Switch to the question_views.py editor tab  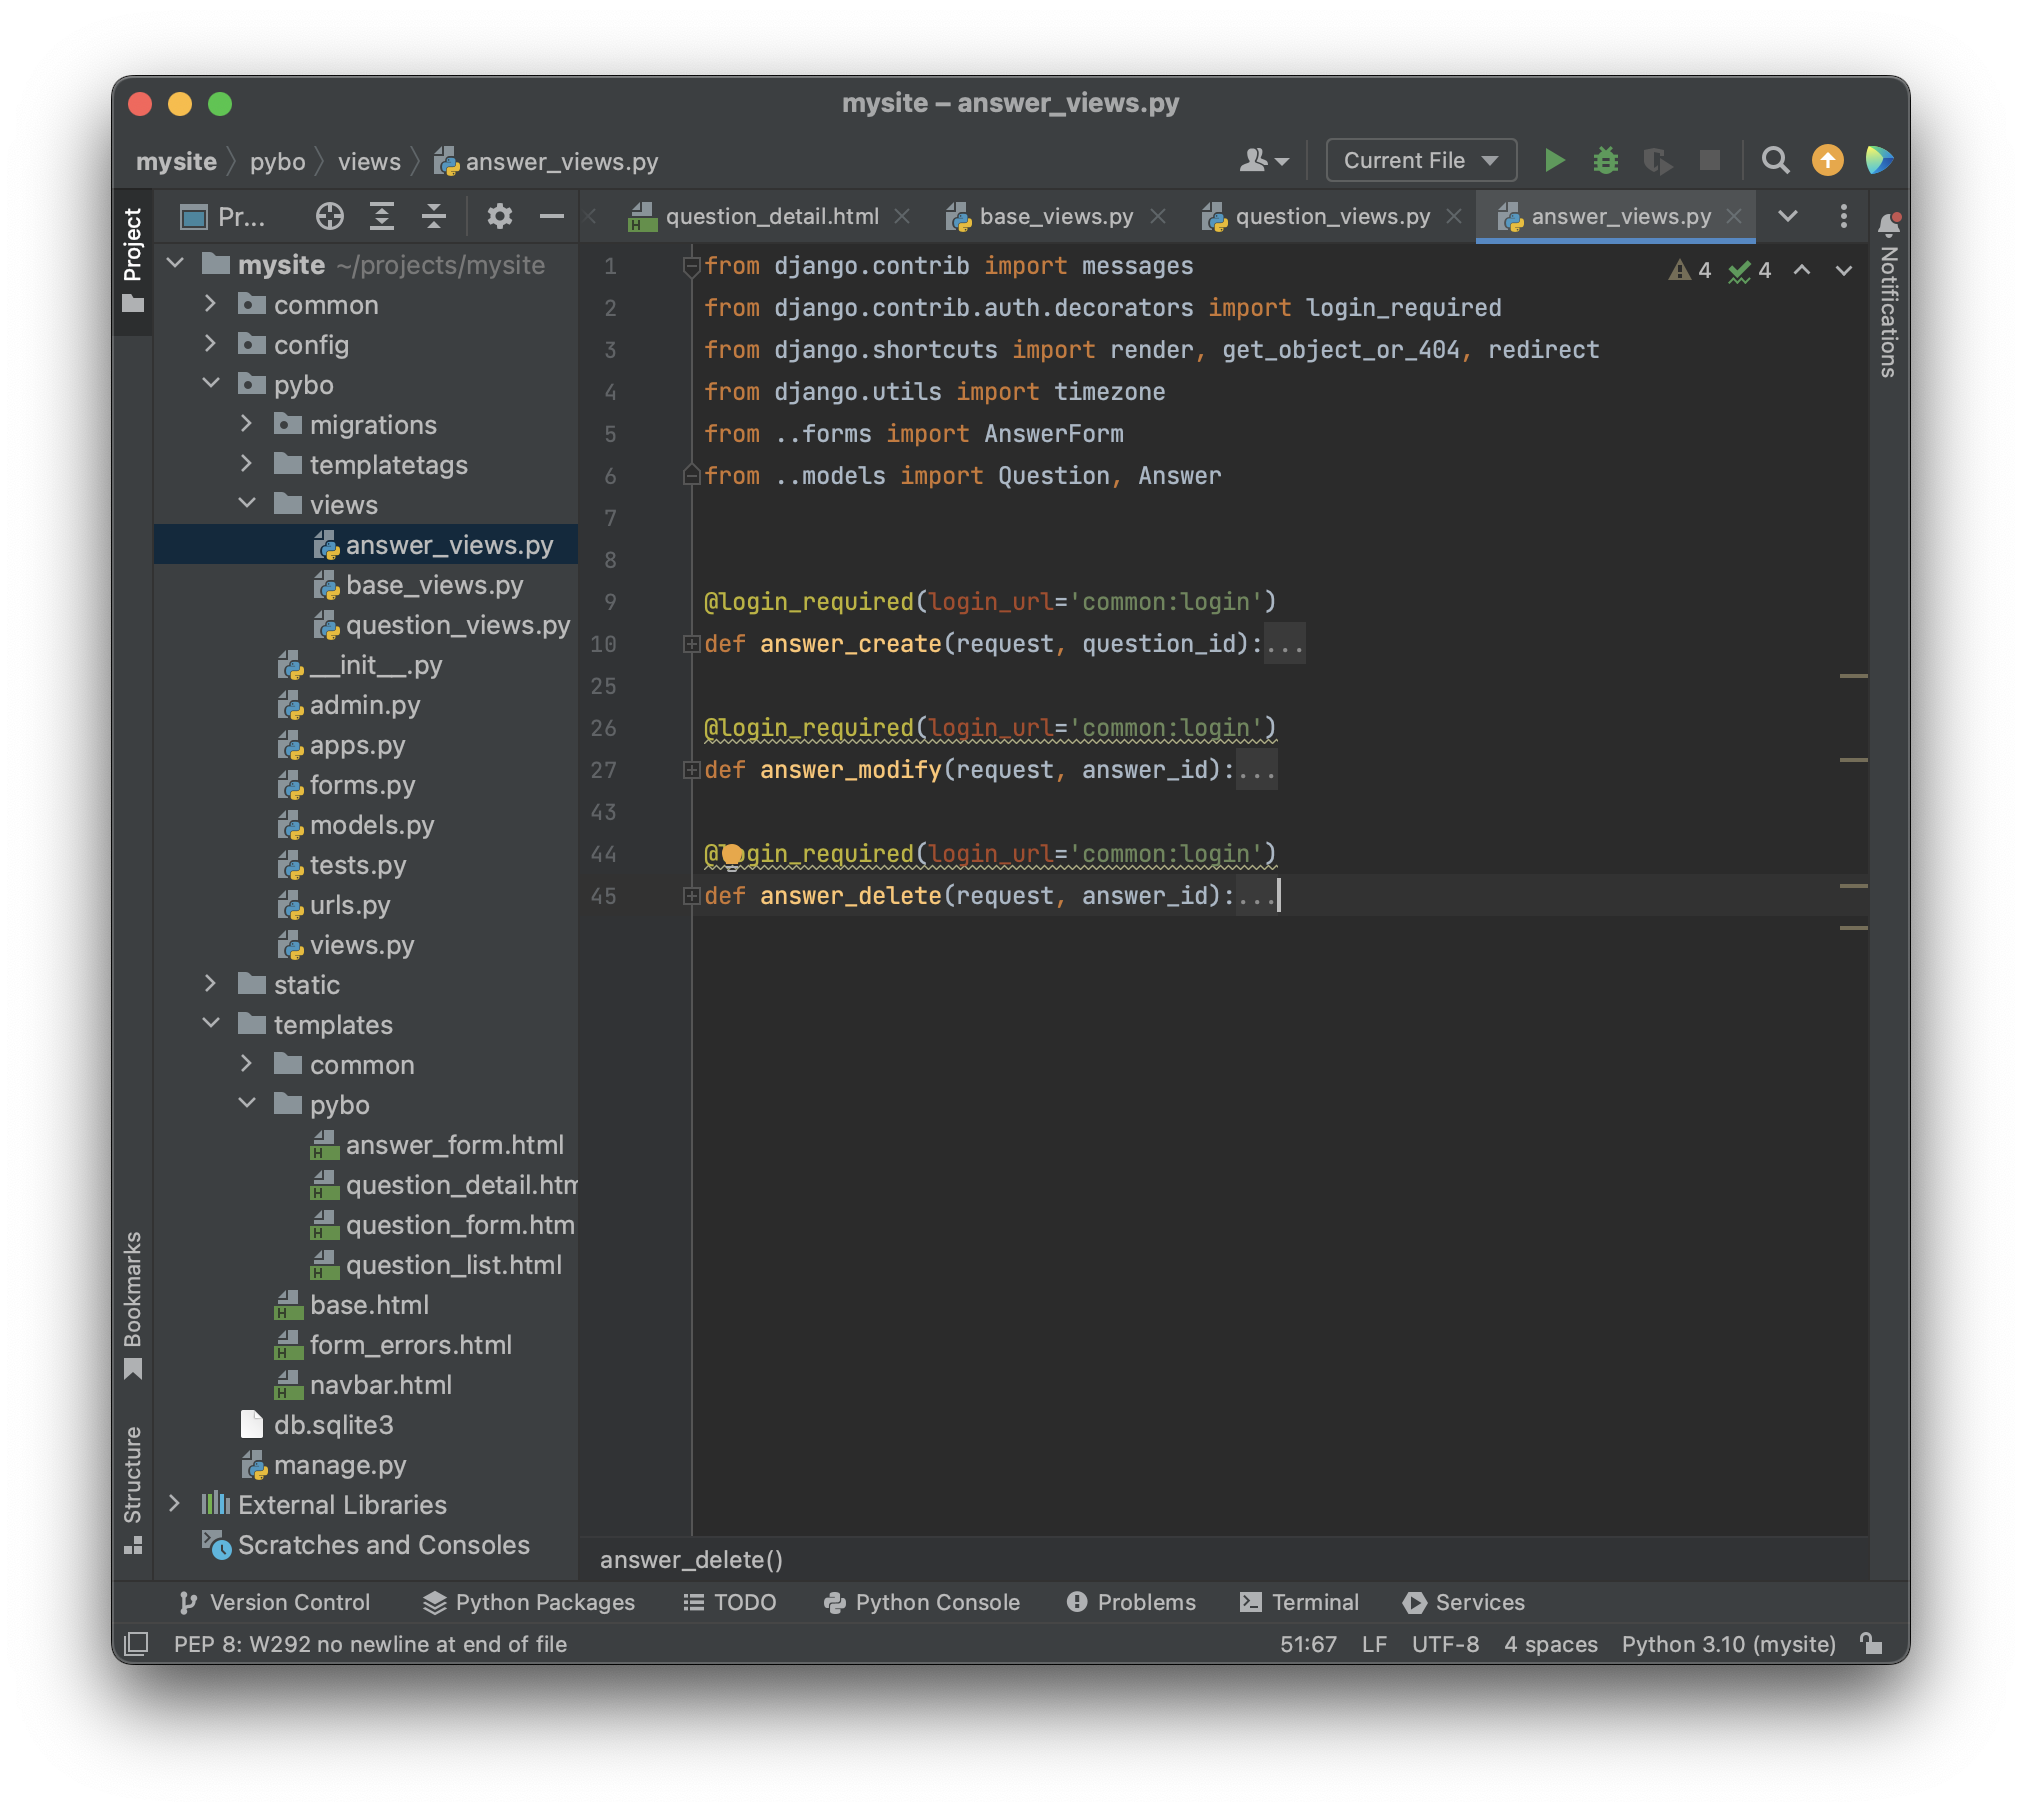click(1331, 216)
